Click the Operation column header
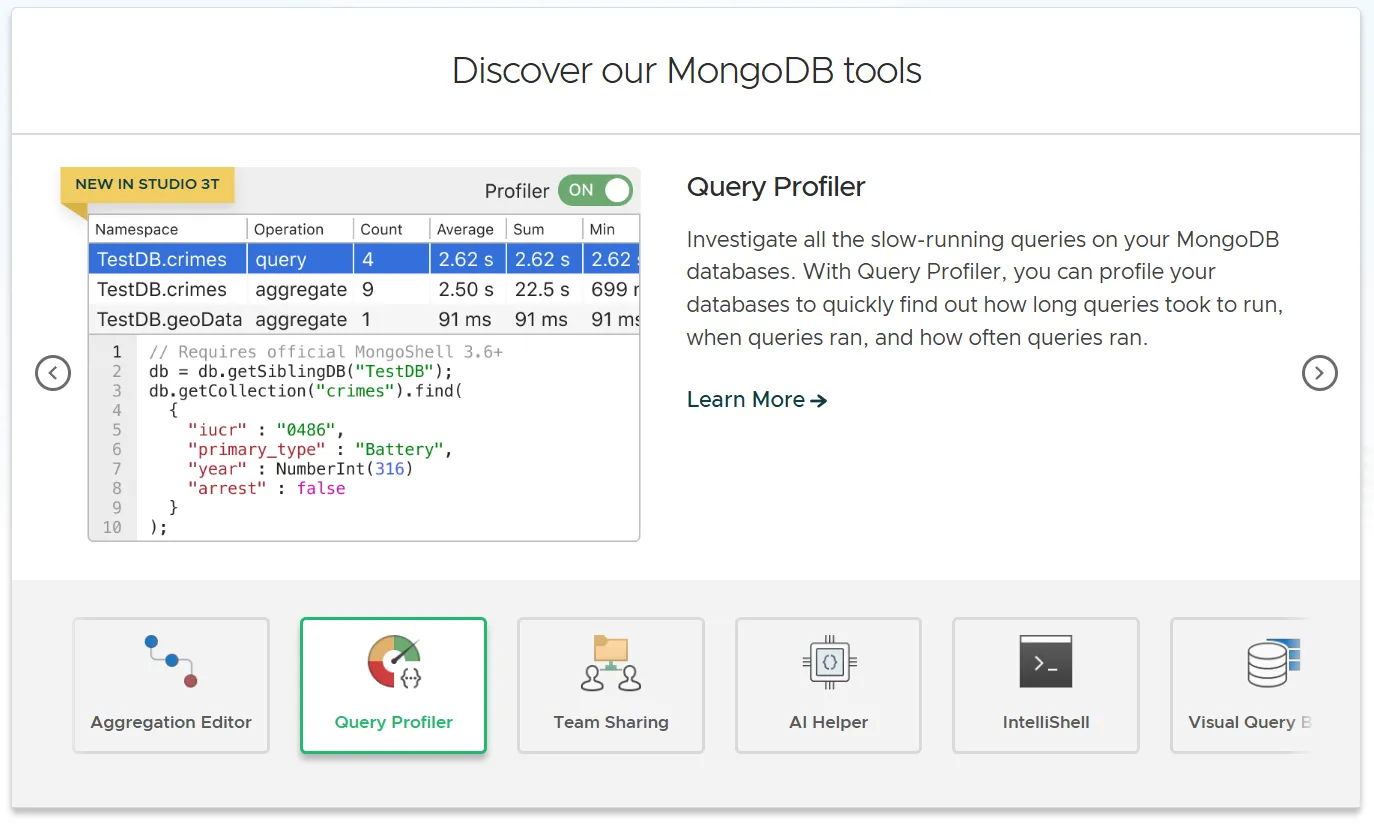Screen dimensions: 1374x828 (300, 229)
